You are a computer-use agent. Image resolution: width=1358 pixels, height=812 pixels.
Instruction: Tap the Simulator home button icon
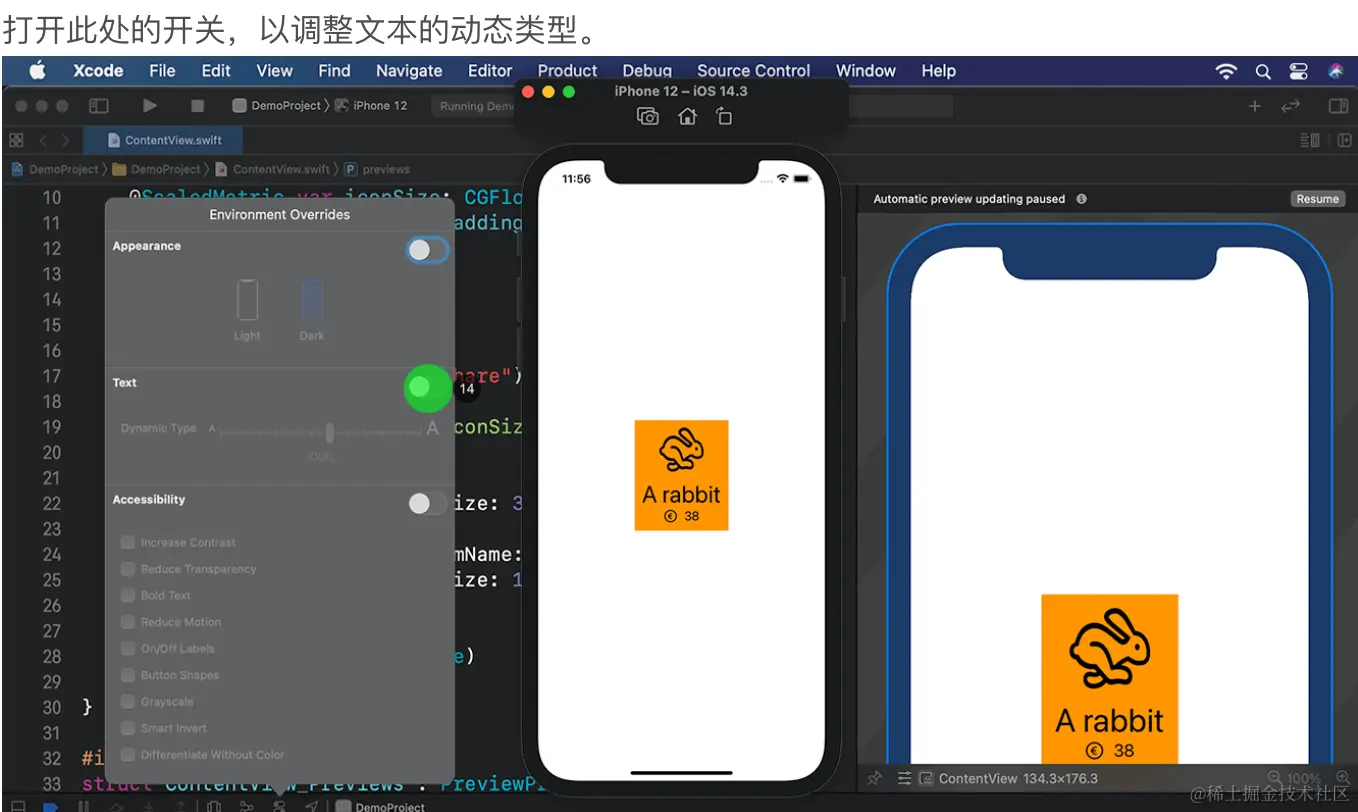click(687, 117)
